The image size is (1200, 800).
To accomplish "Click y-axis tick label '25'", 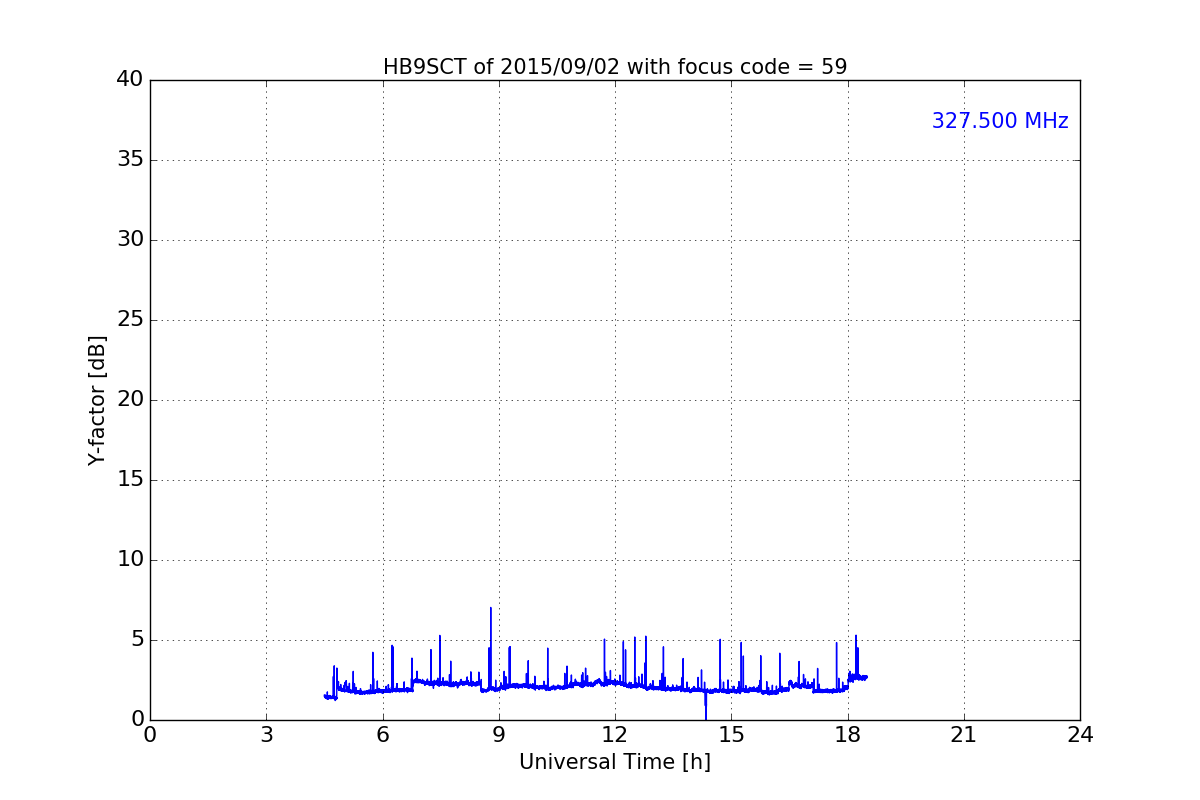I will pos(130,320).
